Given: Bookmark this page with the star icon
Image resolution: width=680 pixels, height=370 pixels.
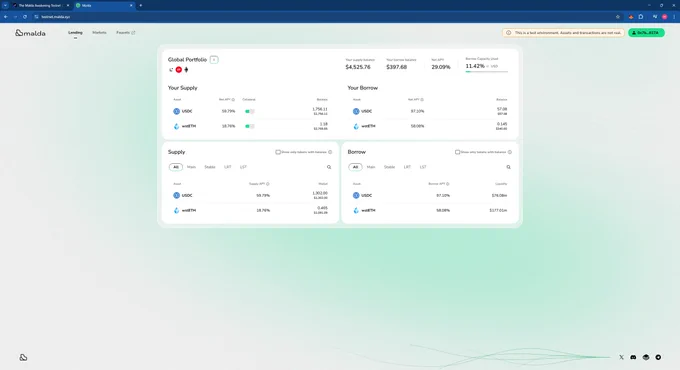Looking at the screenshot, I should [x=618, y=17].
